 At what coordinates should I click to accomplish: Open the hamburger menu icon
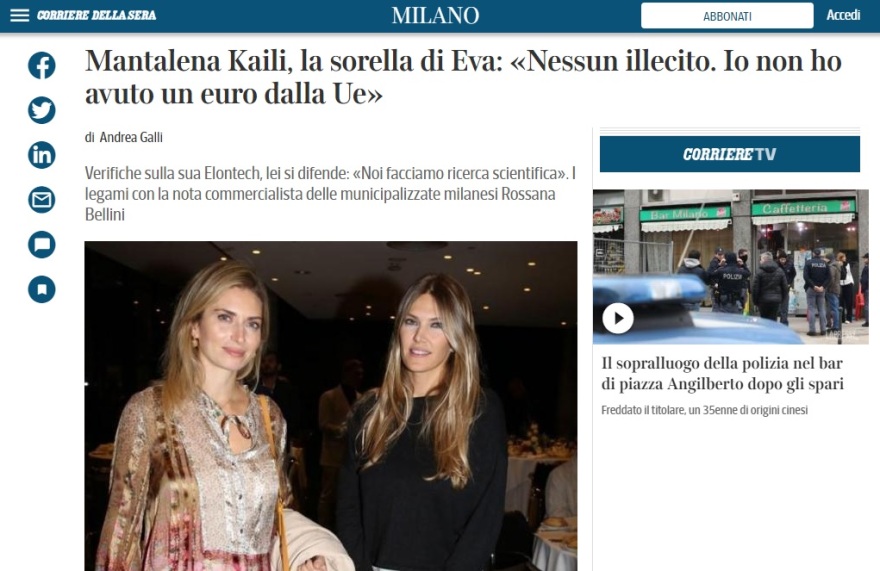tap(19, 15)
